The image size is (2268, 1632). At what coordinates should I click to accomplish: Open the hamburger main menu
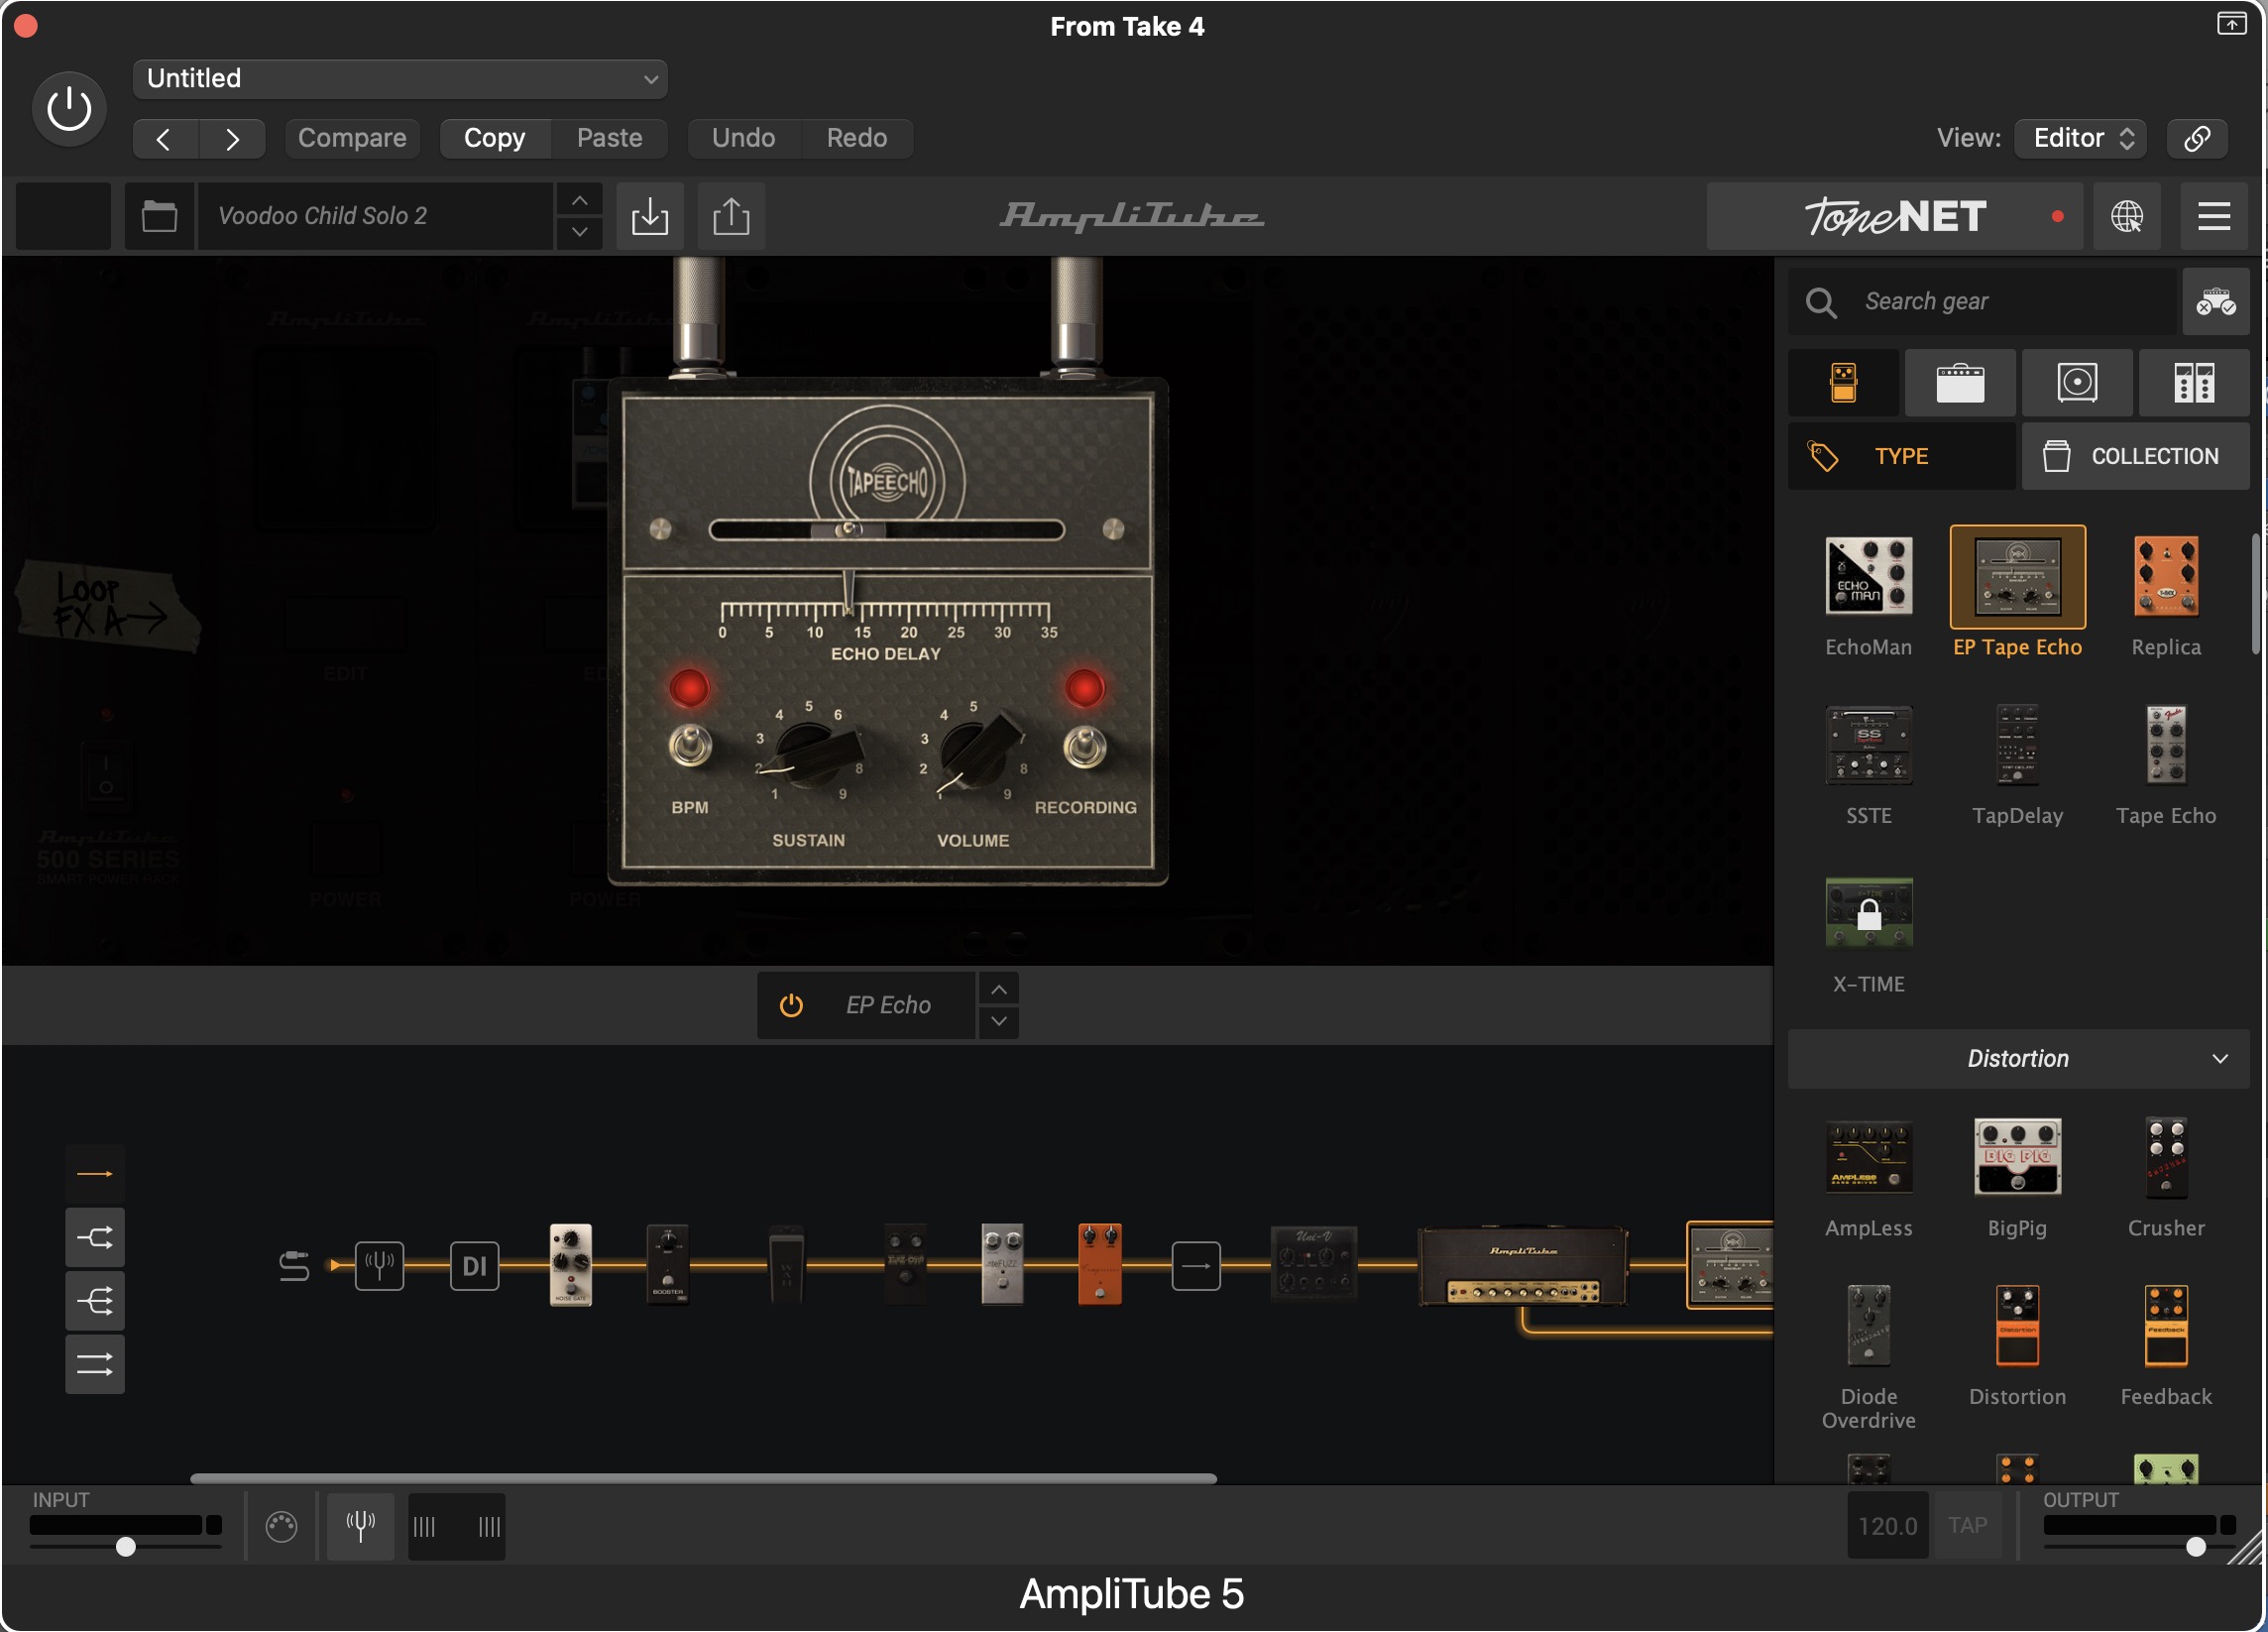[x=2214, y=216]
